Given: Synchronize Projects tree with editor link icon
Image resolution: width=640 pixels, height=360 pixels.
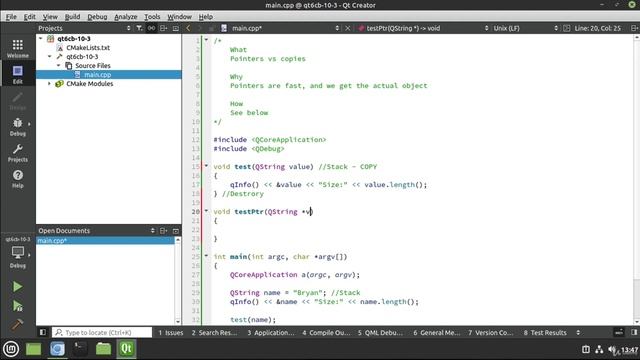Looking at the screenshot, I should pyautogui.click(x=151, y=28).
